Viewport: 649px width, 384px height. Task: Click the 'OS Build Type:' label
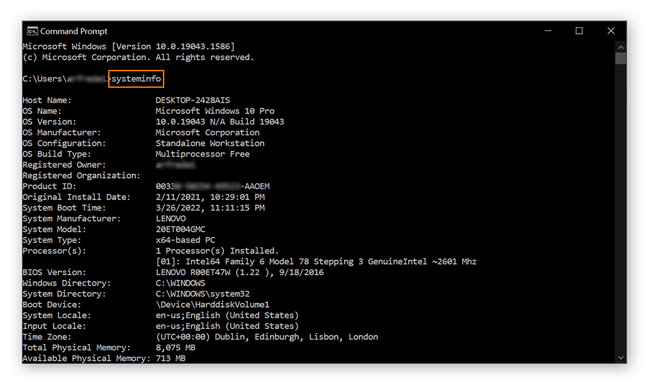pyautogui.click(x=57, y=154)
